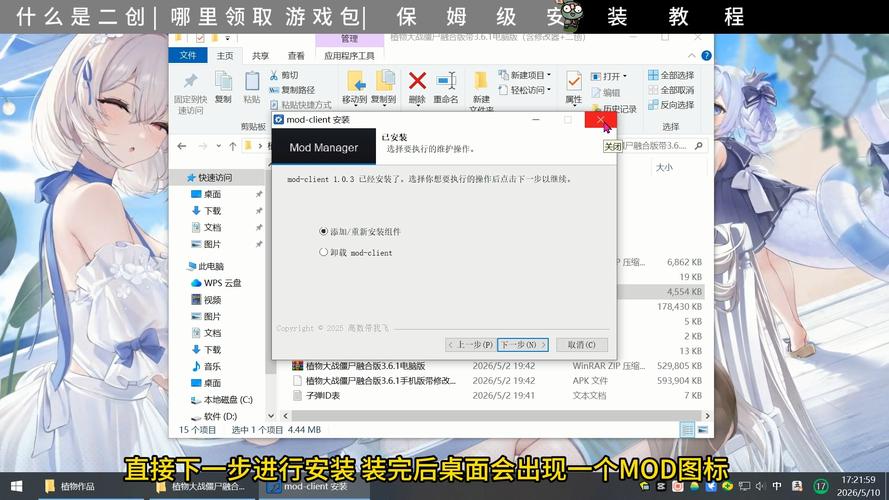Image resolution: width=889 pixels, height=500 pixels.
Task: Click mod-client 安装 taskbar button
Action: point(315,486)
